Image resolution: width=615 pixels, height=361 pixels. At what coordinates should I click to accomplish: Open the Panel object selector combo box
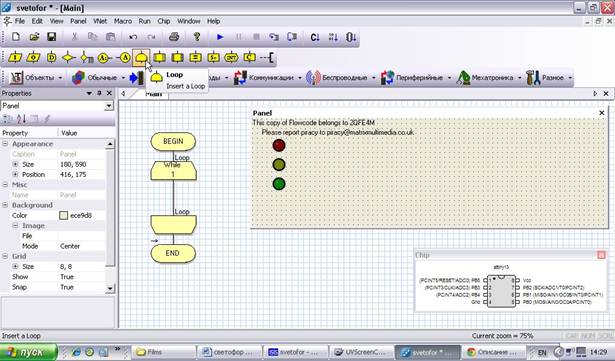tap(57, 106)
